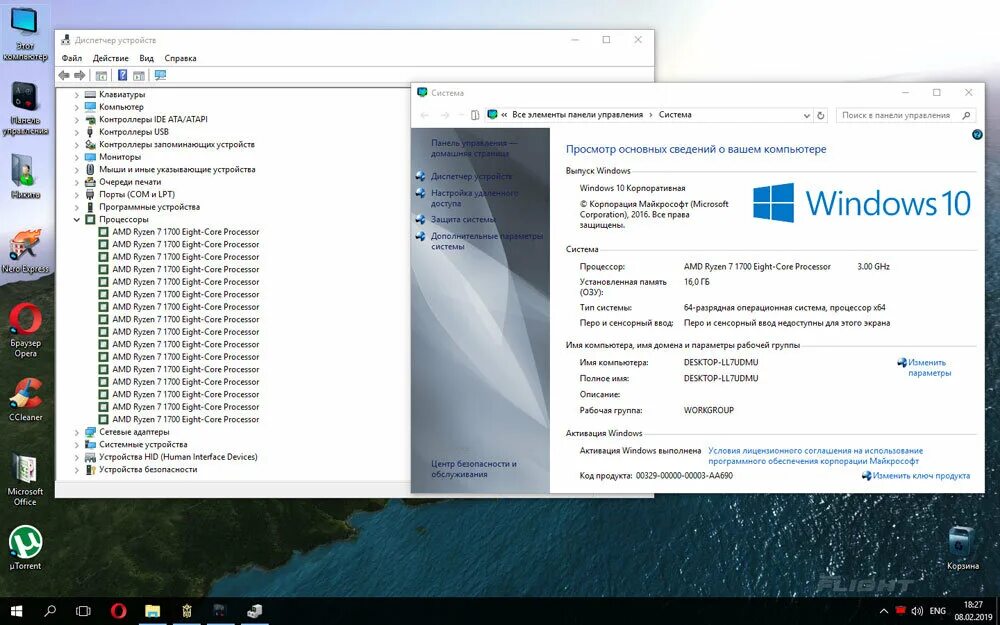Screen dimensions: 1000x625
Task: Select Очереди печати tree item
Action: pyautogui.click(x=130, y=182)
